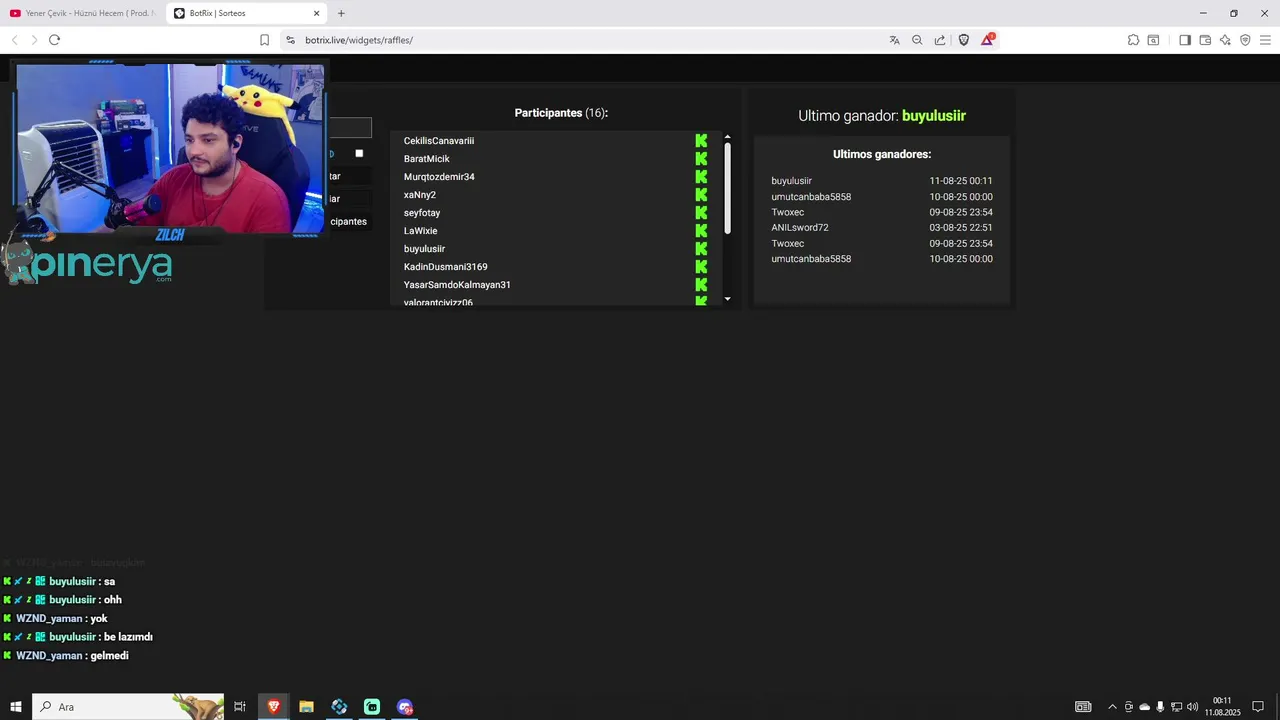The width and height of the screenshot is (1280, 720).
Task: Open the browser hamburger menu
Action: coord(1265,40)
